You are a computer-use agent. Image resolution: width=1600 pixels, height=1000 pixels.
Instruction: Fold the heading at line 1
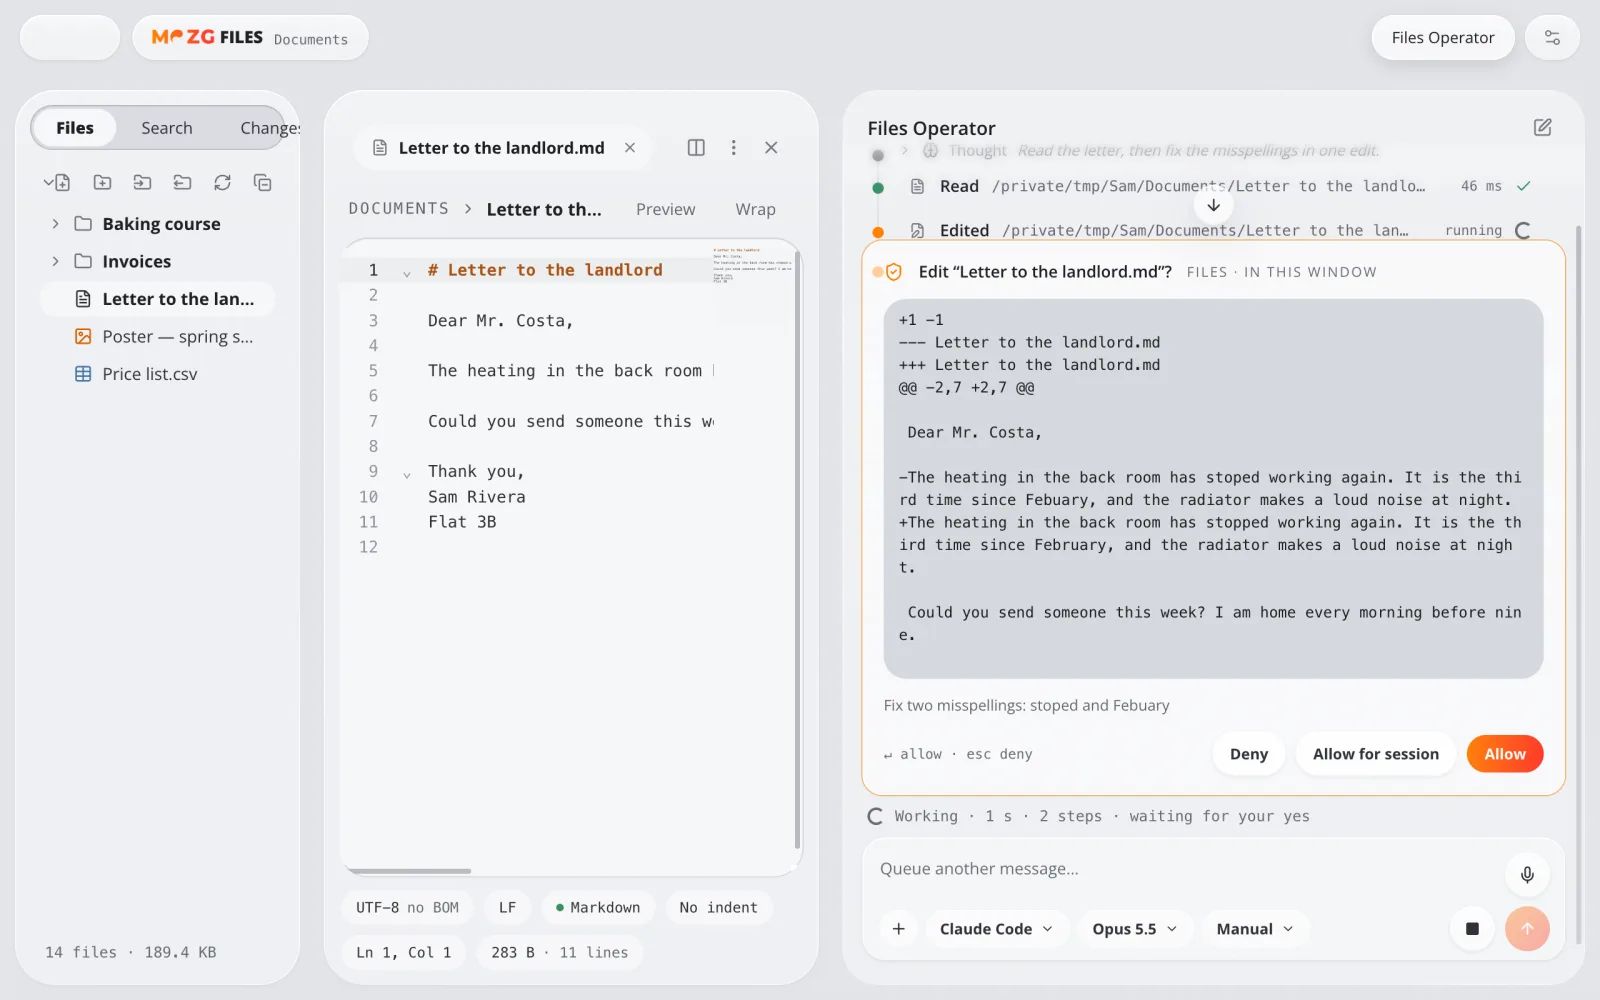(x=406, y=272)
